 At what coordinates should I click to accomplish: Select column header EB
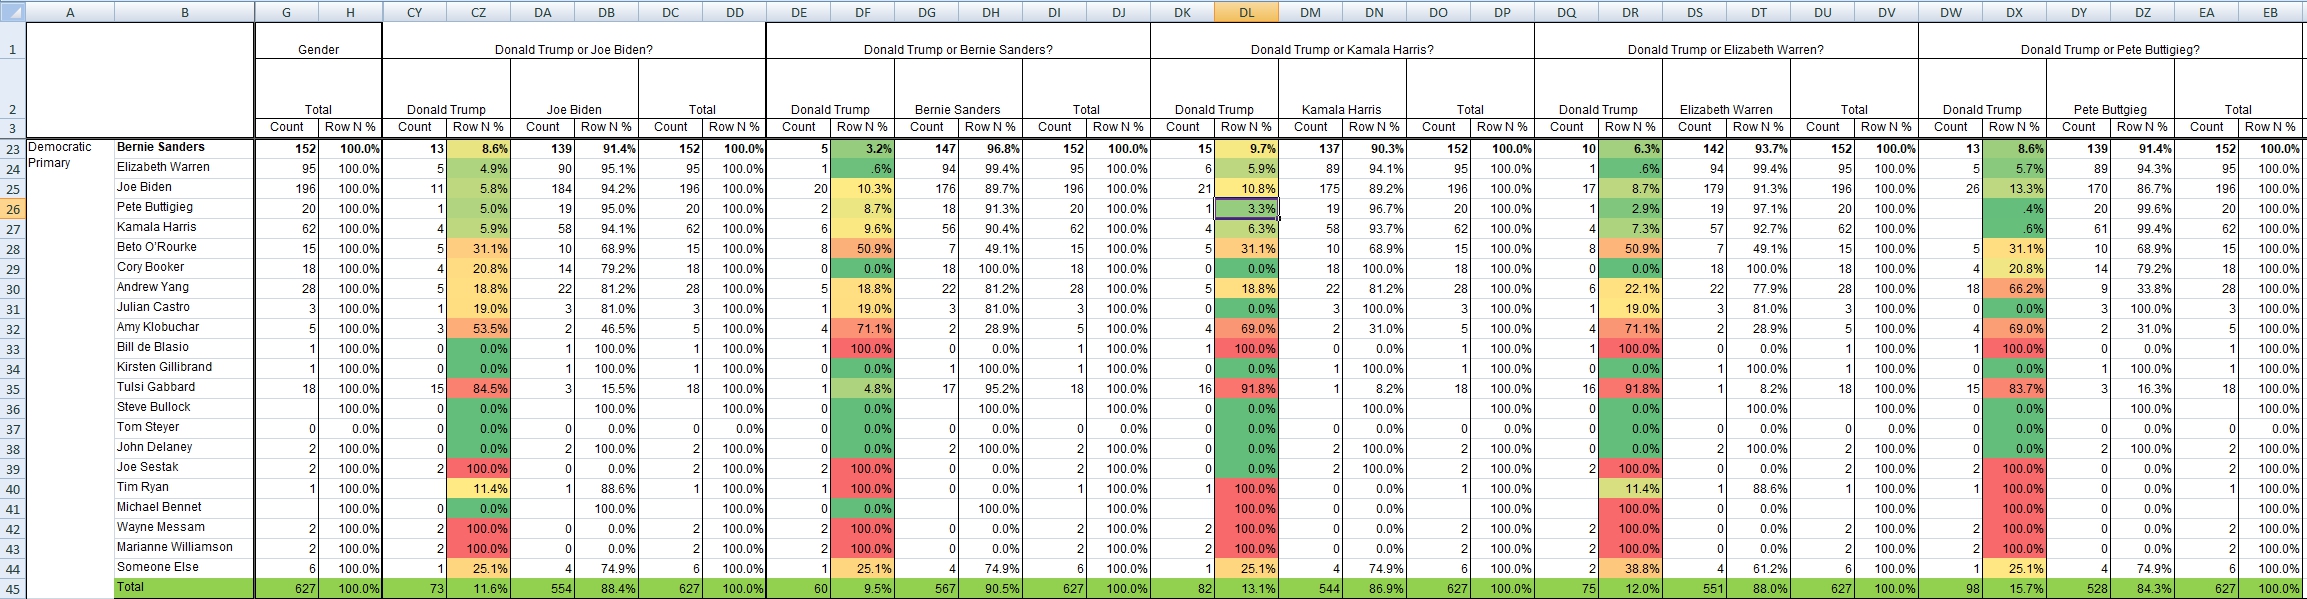coord(2270,12)
